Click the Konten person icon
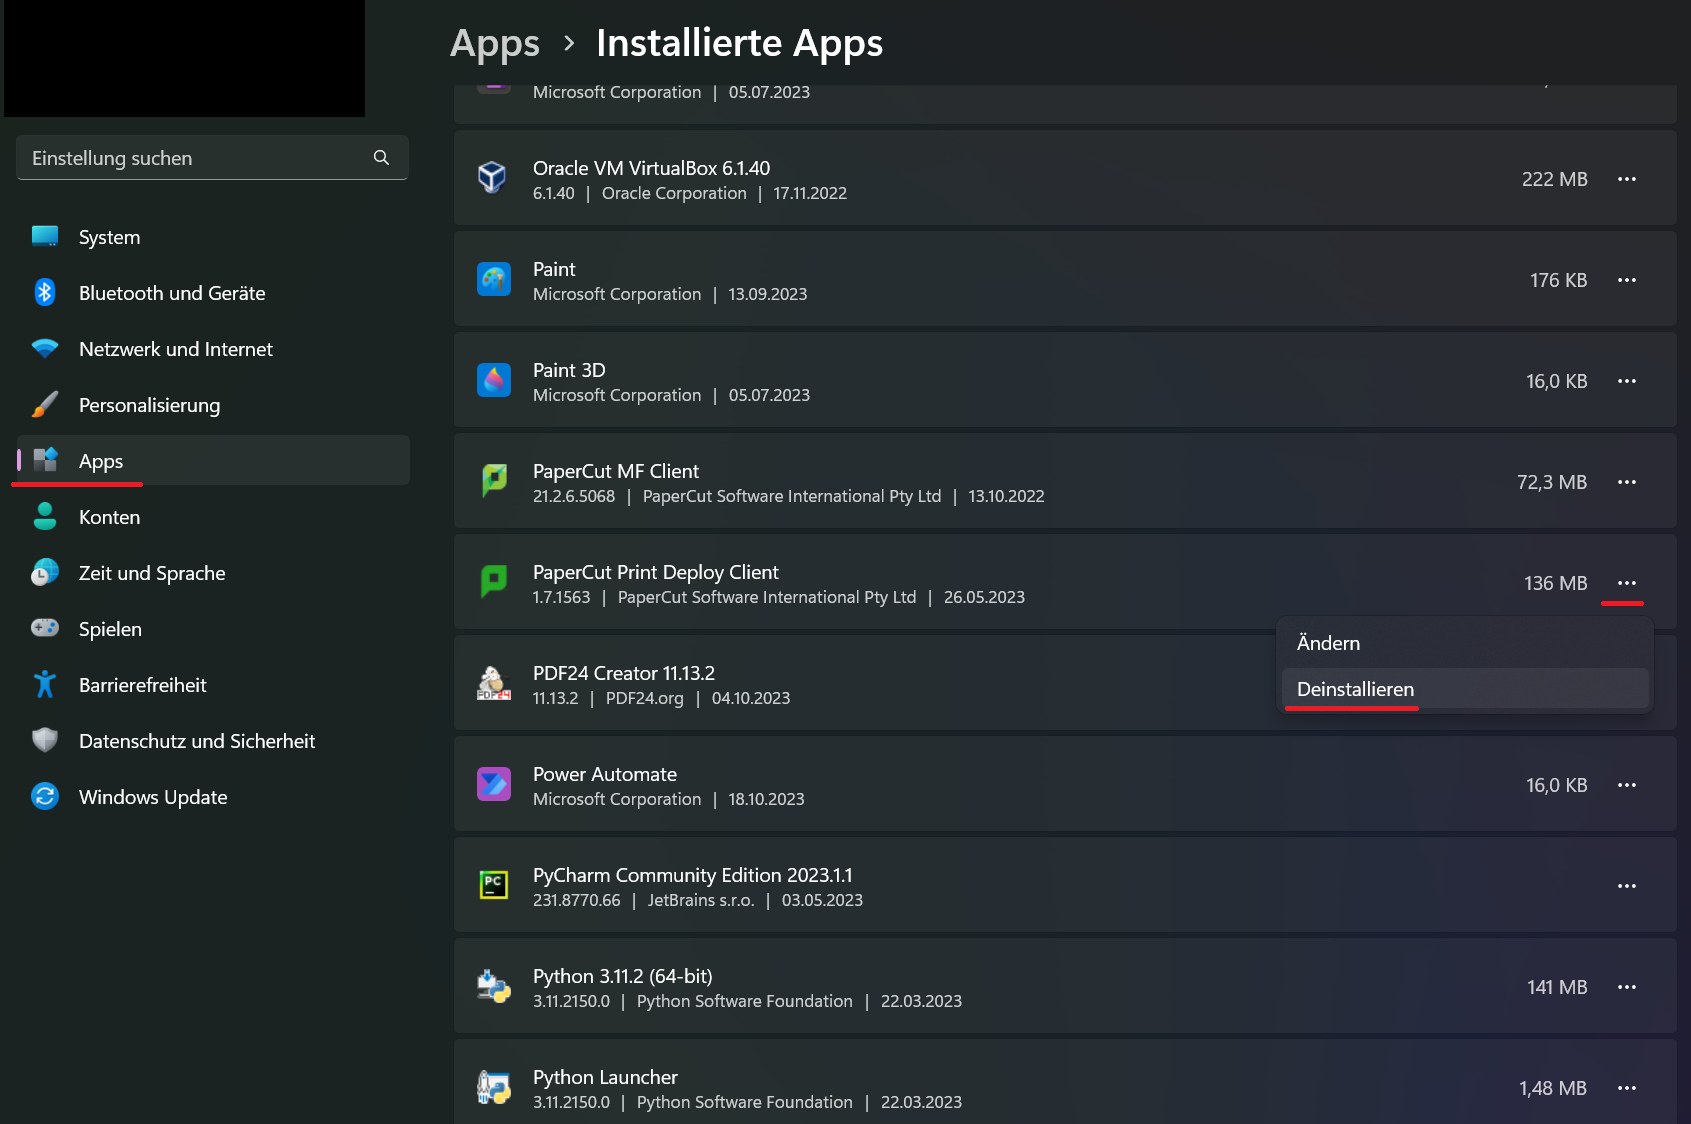Image resolution: width=1691 pixels, height=1124 pixels. click(x=45, y=516)
